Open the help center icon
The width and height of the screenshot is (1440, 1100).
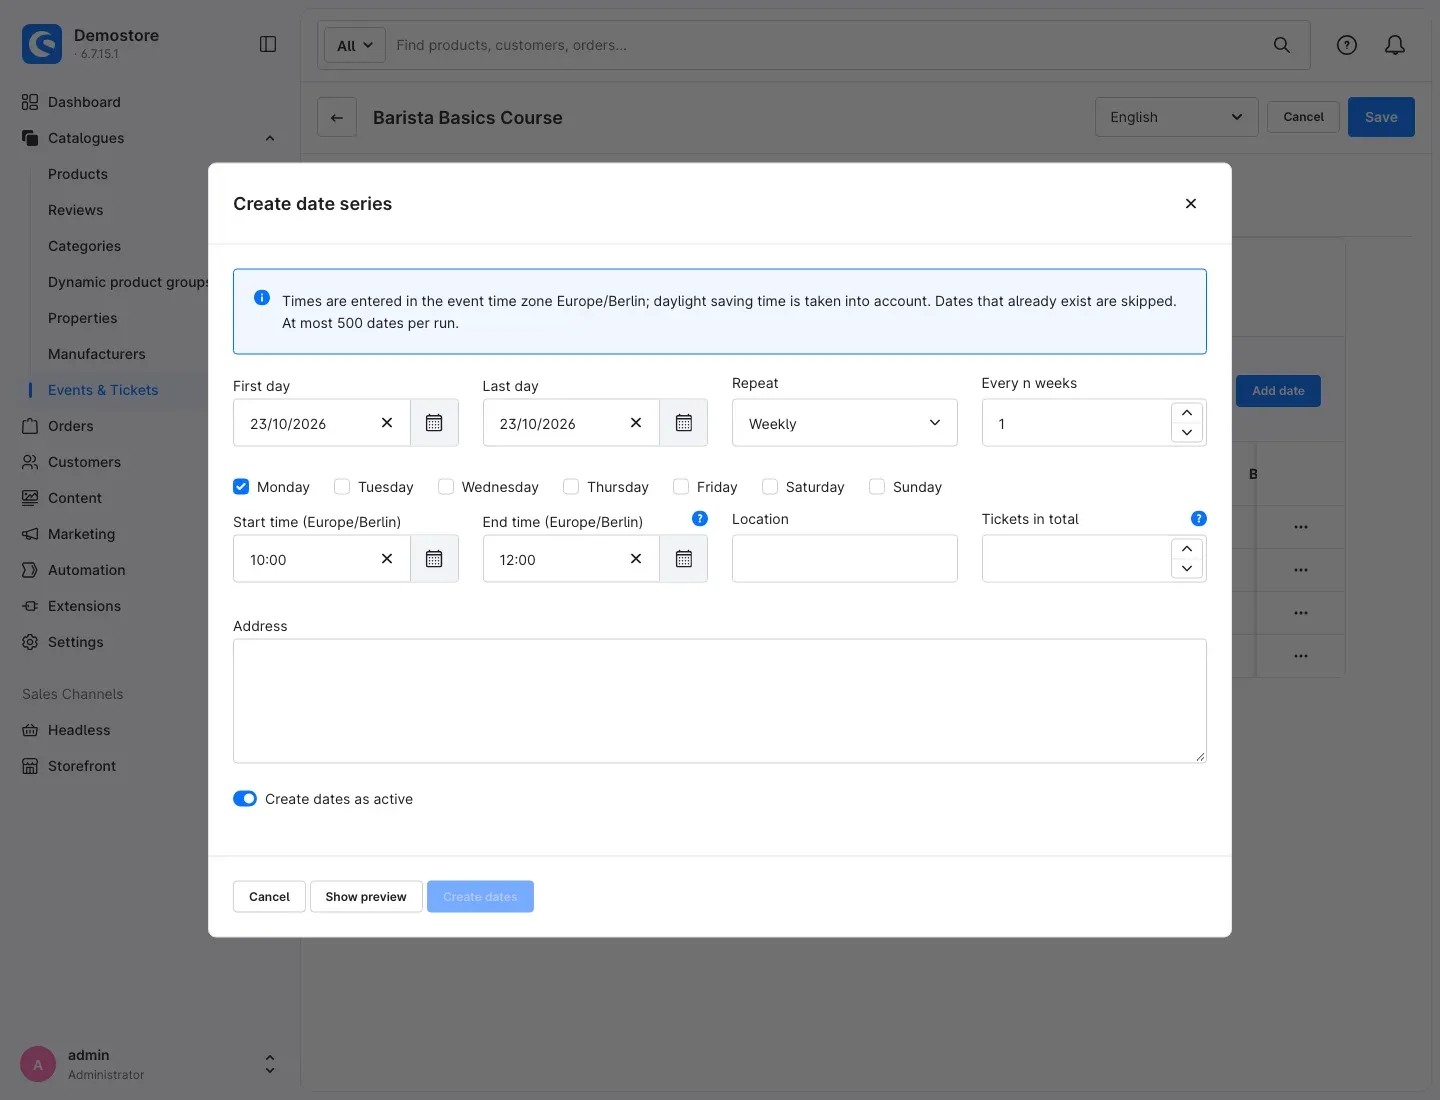point(1347,45)
